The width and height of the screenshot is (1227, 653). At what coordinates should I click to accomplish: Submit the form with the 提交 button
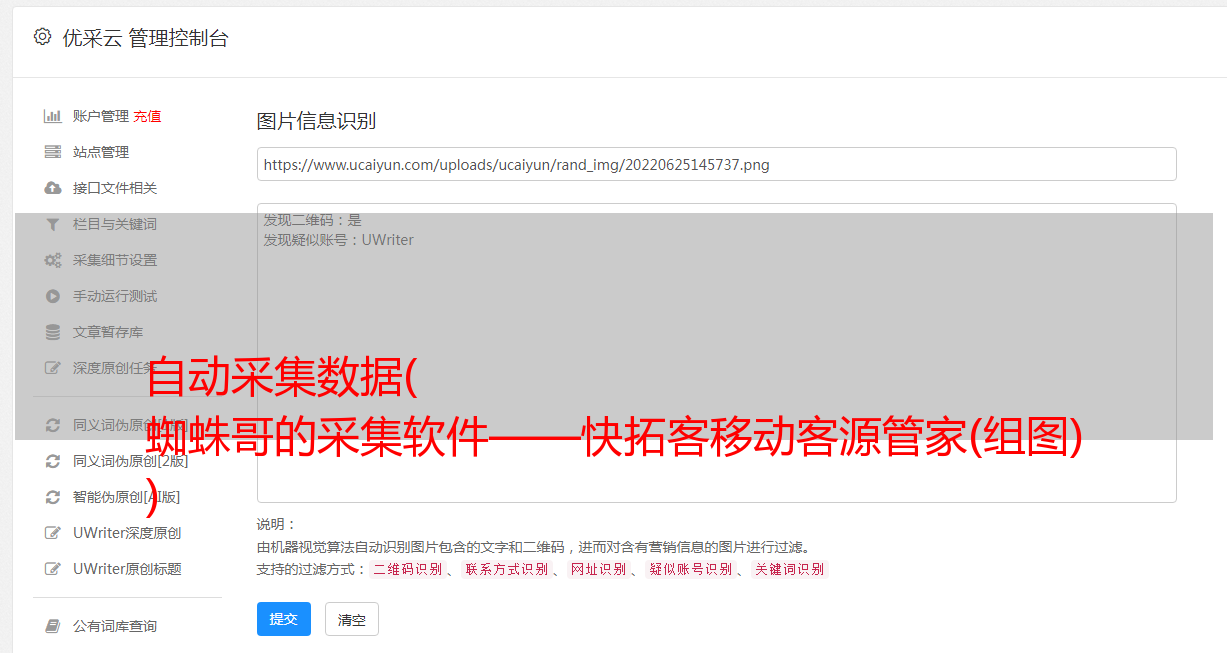coord(284,619)
